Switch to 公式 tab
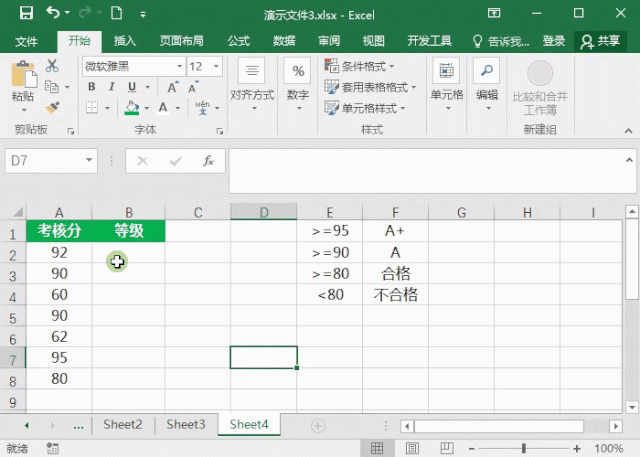The height and width of the screenshot is (457, 640). tap(238, 41)
